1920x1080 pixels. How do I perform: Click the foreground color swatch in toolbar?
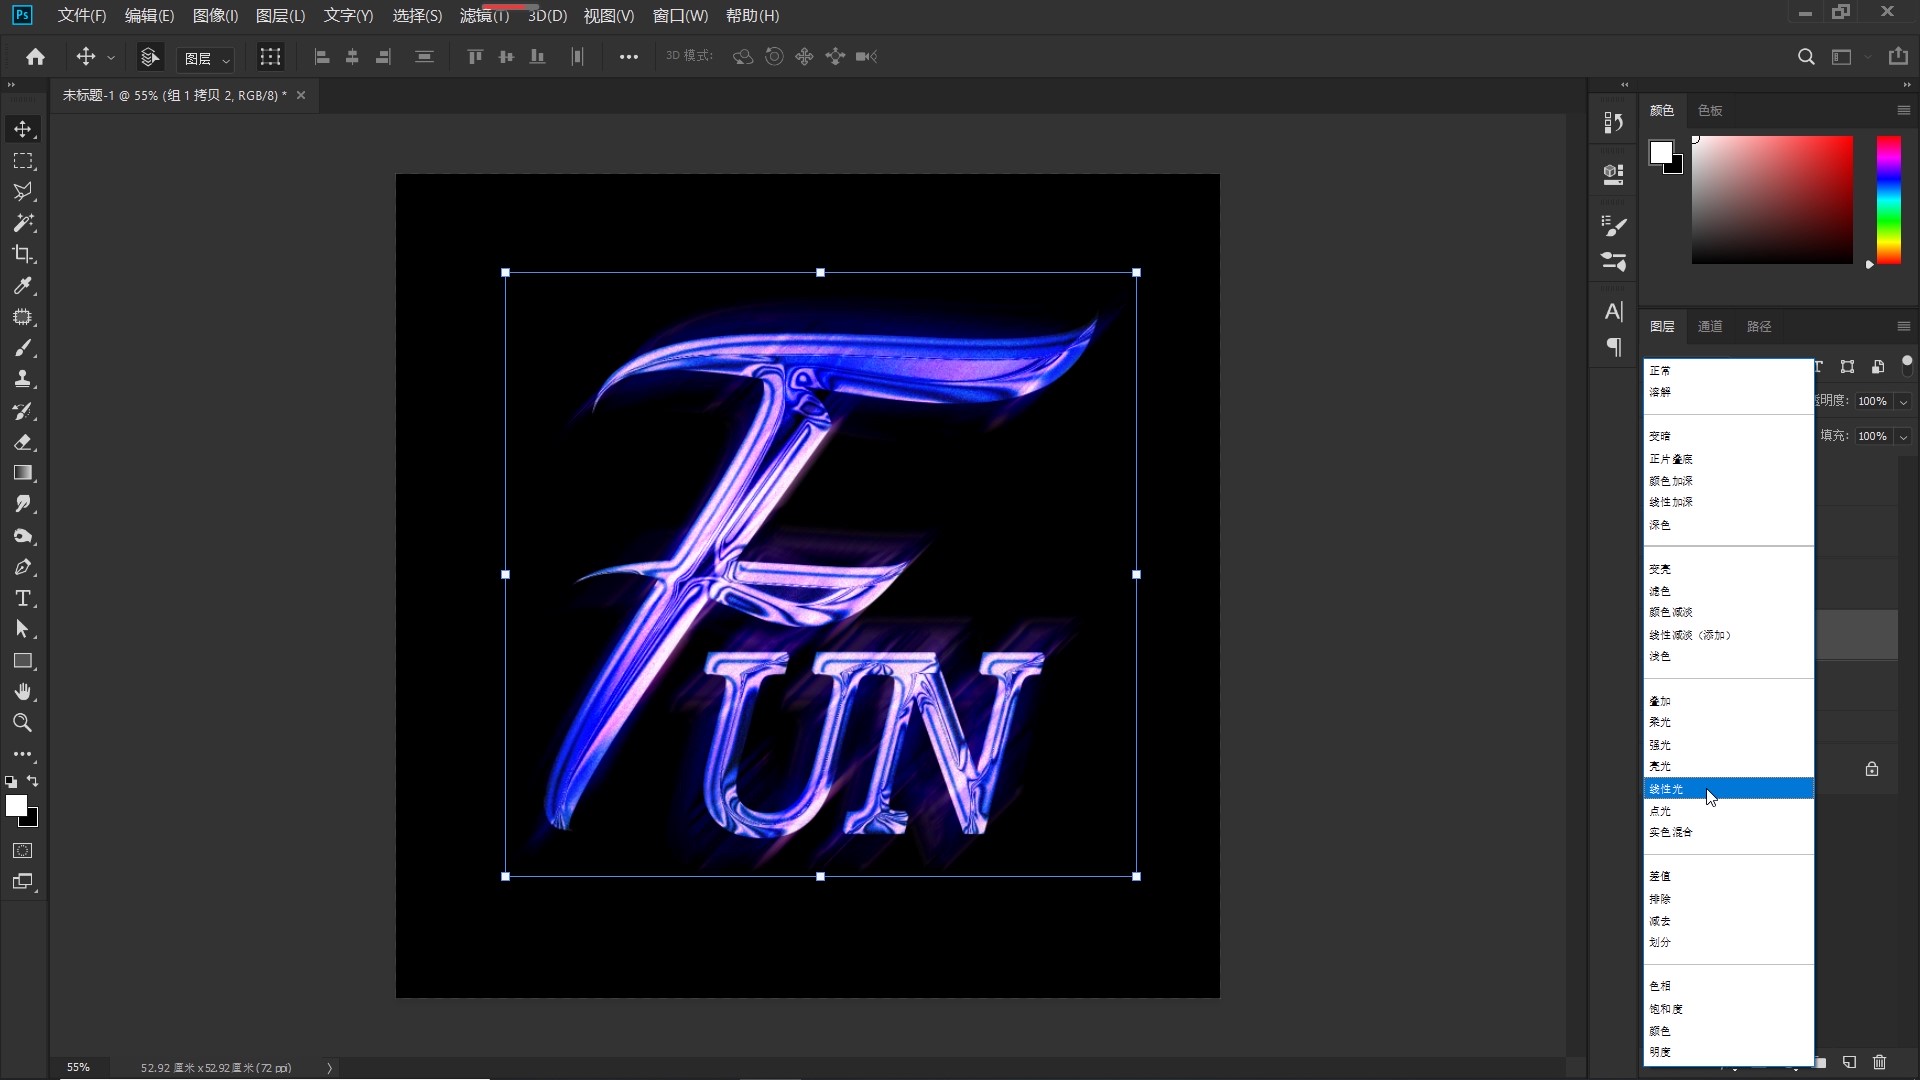point(15,806)
